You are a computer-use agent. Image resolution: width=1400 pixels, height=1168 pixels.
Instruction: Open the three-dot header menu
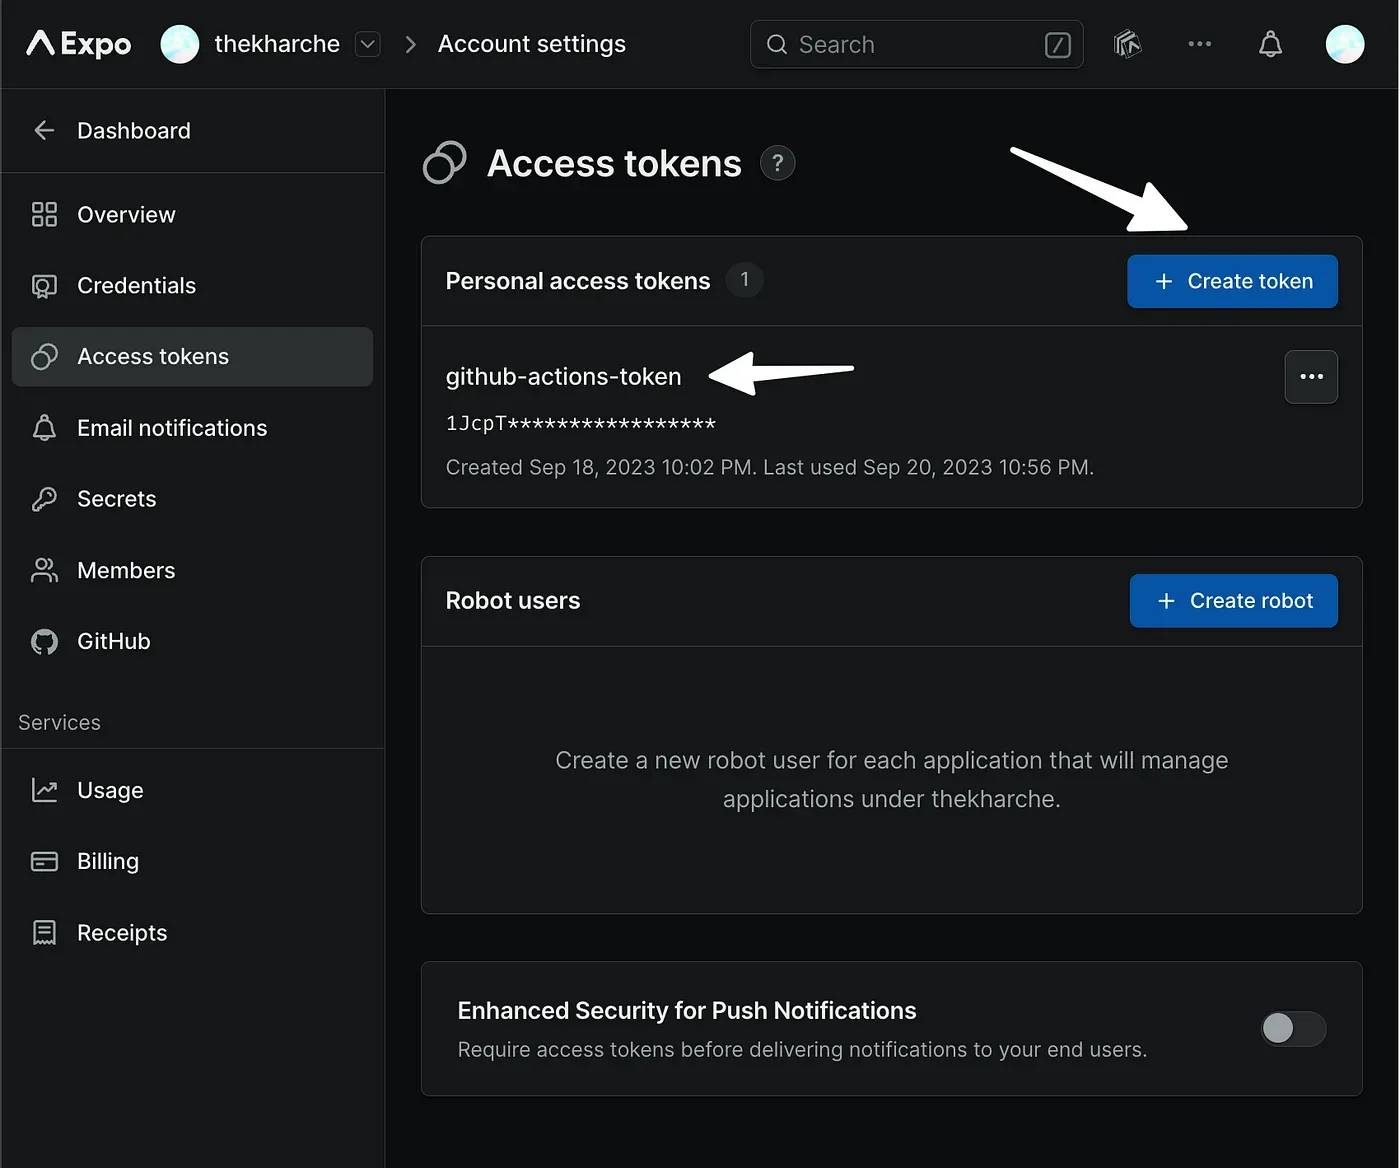1199,44
